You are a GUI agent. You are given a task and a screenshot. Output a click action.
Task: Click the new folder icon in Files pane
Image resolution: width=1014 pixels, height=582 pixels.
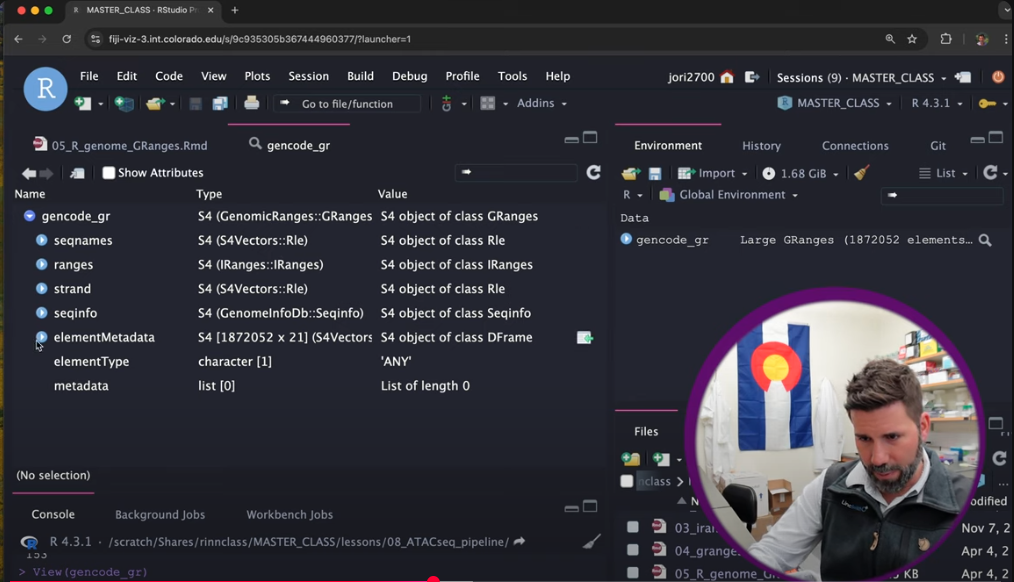point(631,459)
